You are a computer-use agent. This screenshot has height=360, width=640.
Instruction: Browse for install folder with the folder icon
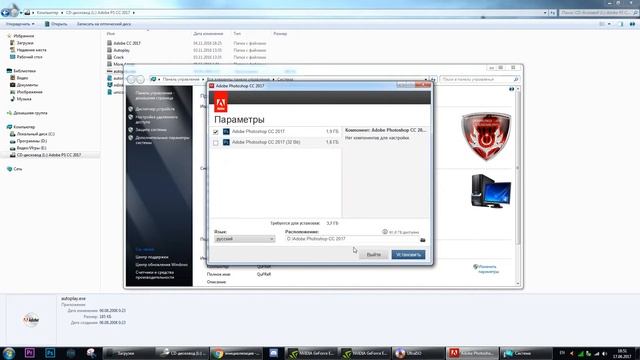pos(423,240)
